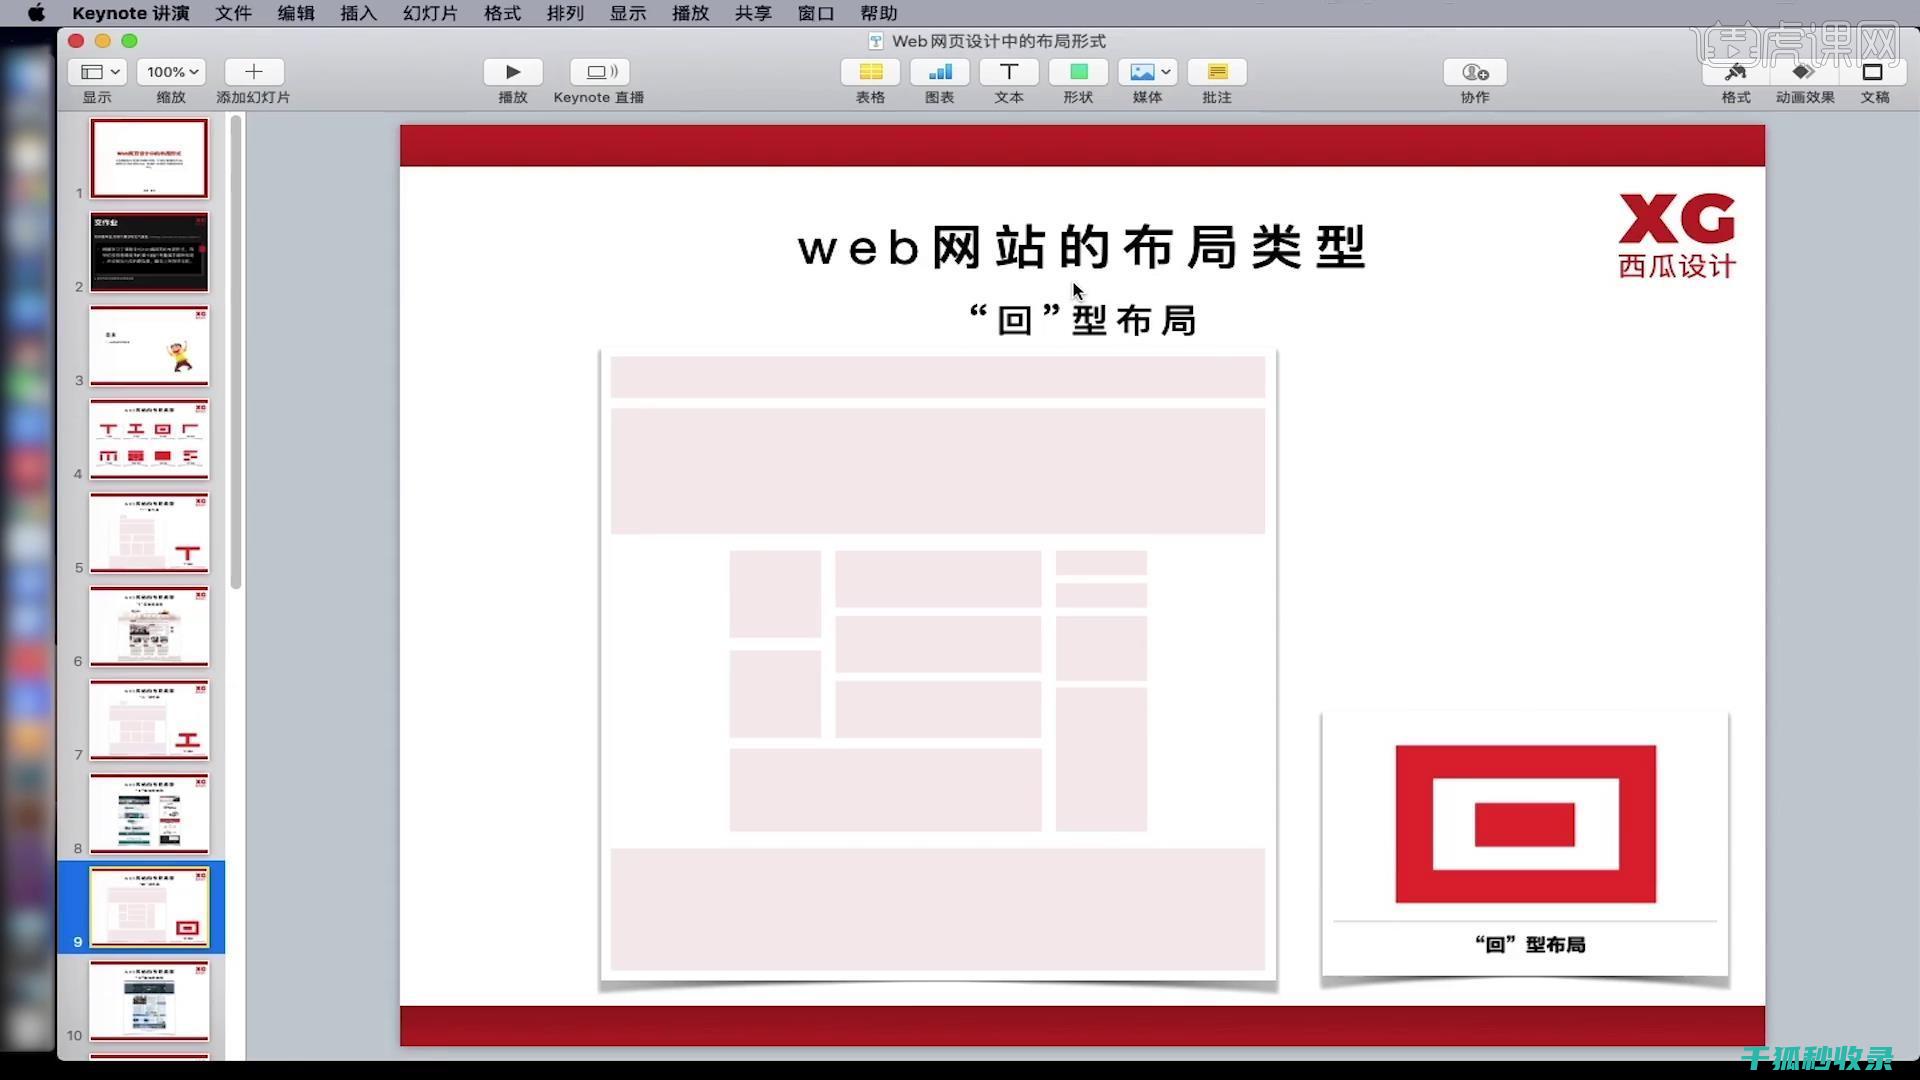Open the Apple menu
The height and width of the screenshot is (1080, 1920).
click(x=36, y=13)
